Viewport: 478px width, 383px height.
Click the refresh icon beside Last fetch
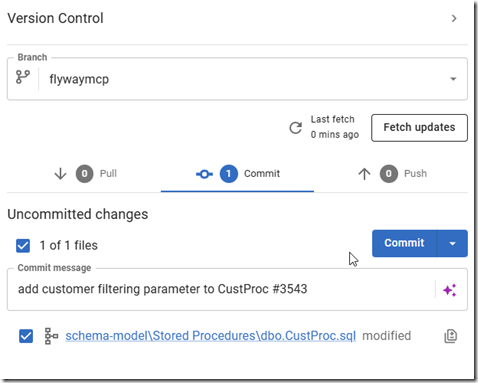(295, 127)
